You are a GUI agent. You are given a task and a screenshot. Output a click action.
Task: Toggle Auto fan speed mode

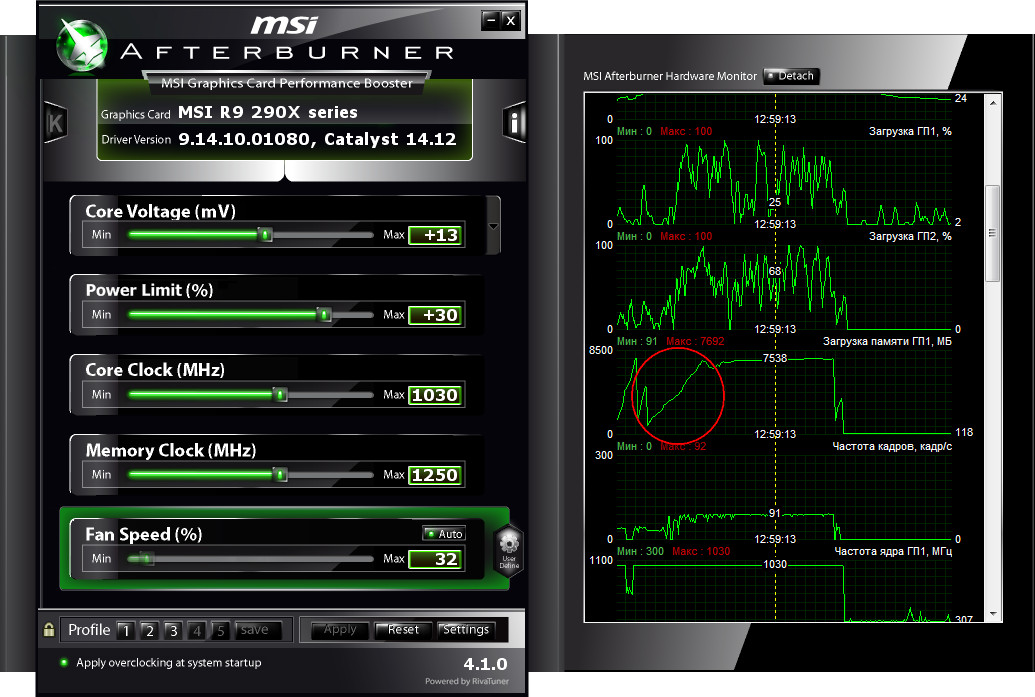[444, 533]
